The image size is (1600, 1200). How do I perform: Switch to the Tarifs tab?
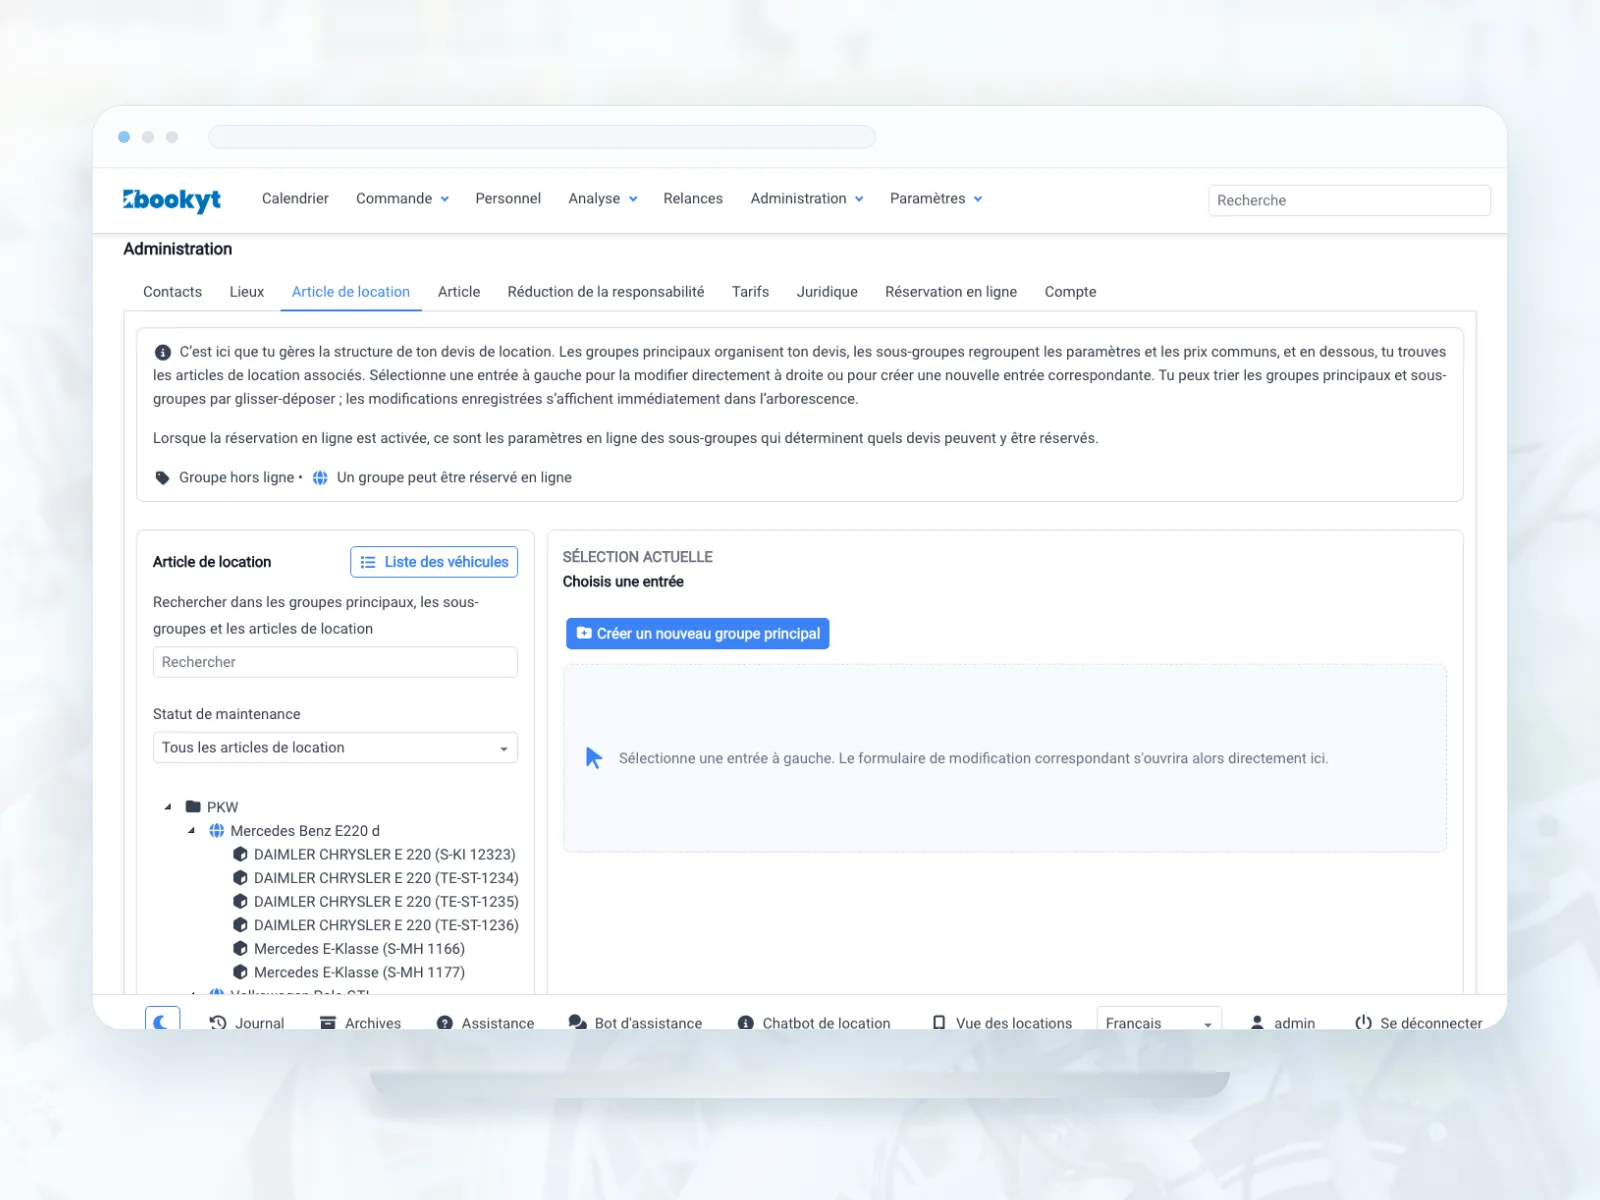750,292
